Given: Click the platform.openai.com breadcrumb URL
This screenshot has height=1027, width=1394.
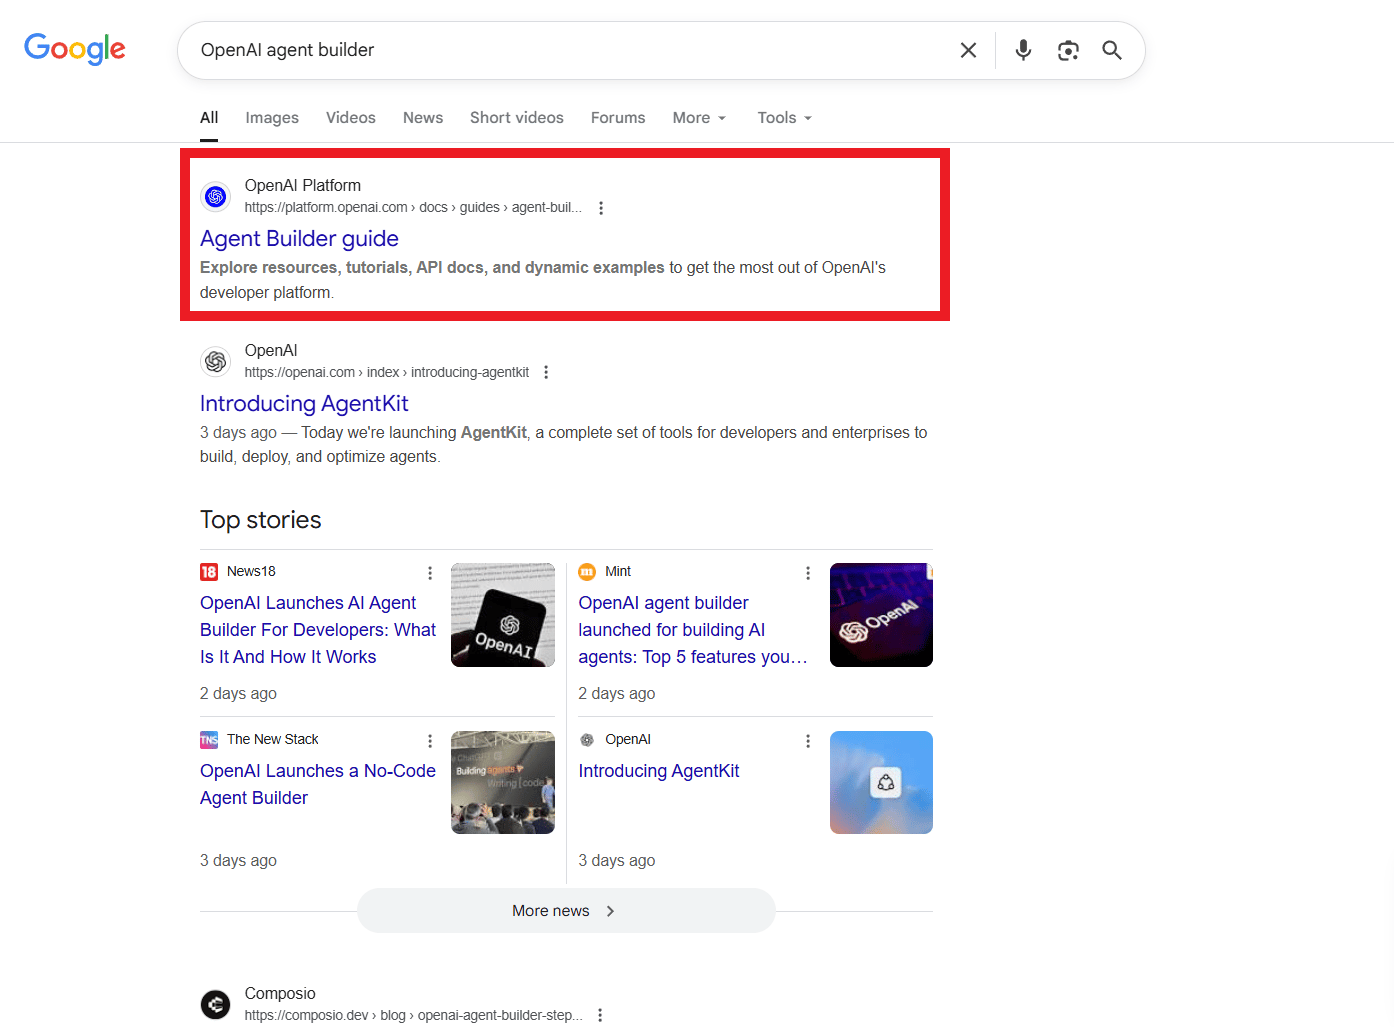Looking at the screenshot, I should tap(413, 208).
